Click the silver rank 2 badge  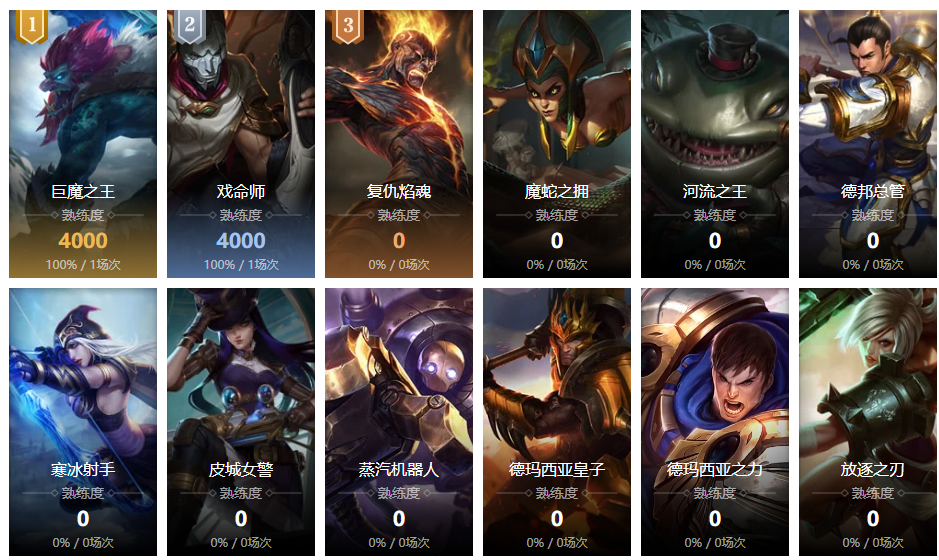[190, 26]
